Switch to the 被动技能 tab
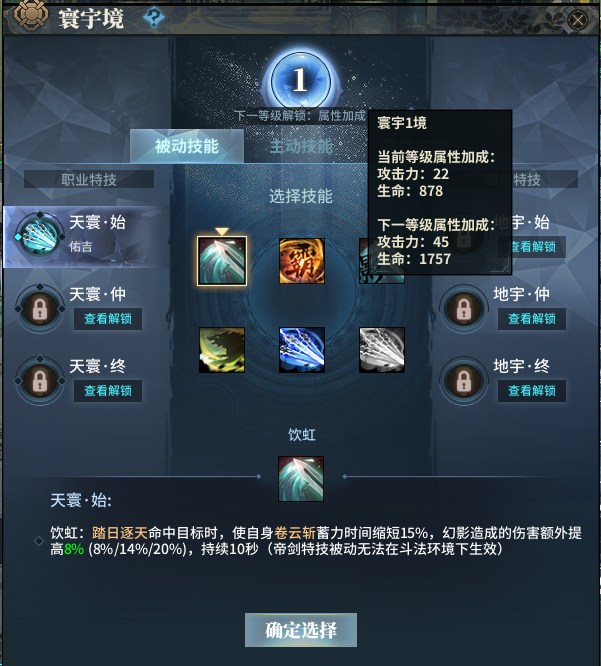This screenshot has height=666, width=601. pos(187,146)
